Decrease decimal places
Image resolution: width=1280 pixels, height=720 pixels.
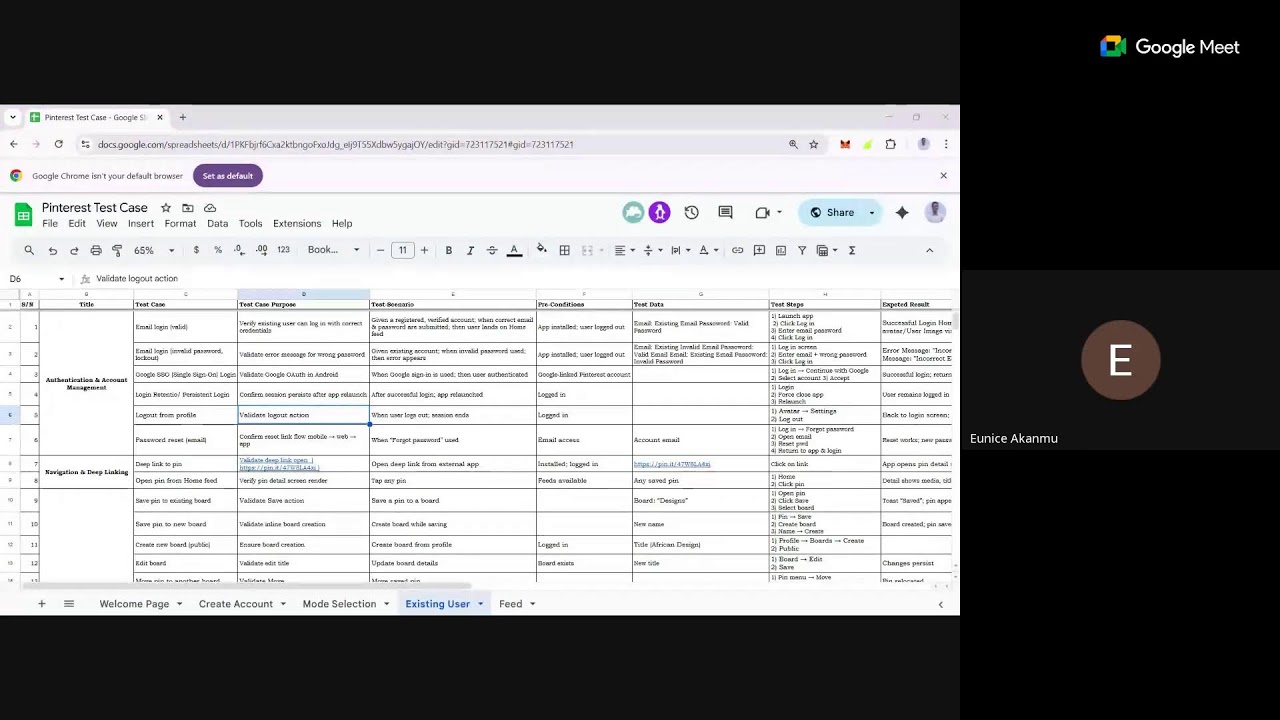[239, 250]
